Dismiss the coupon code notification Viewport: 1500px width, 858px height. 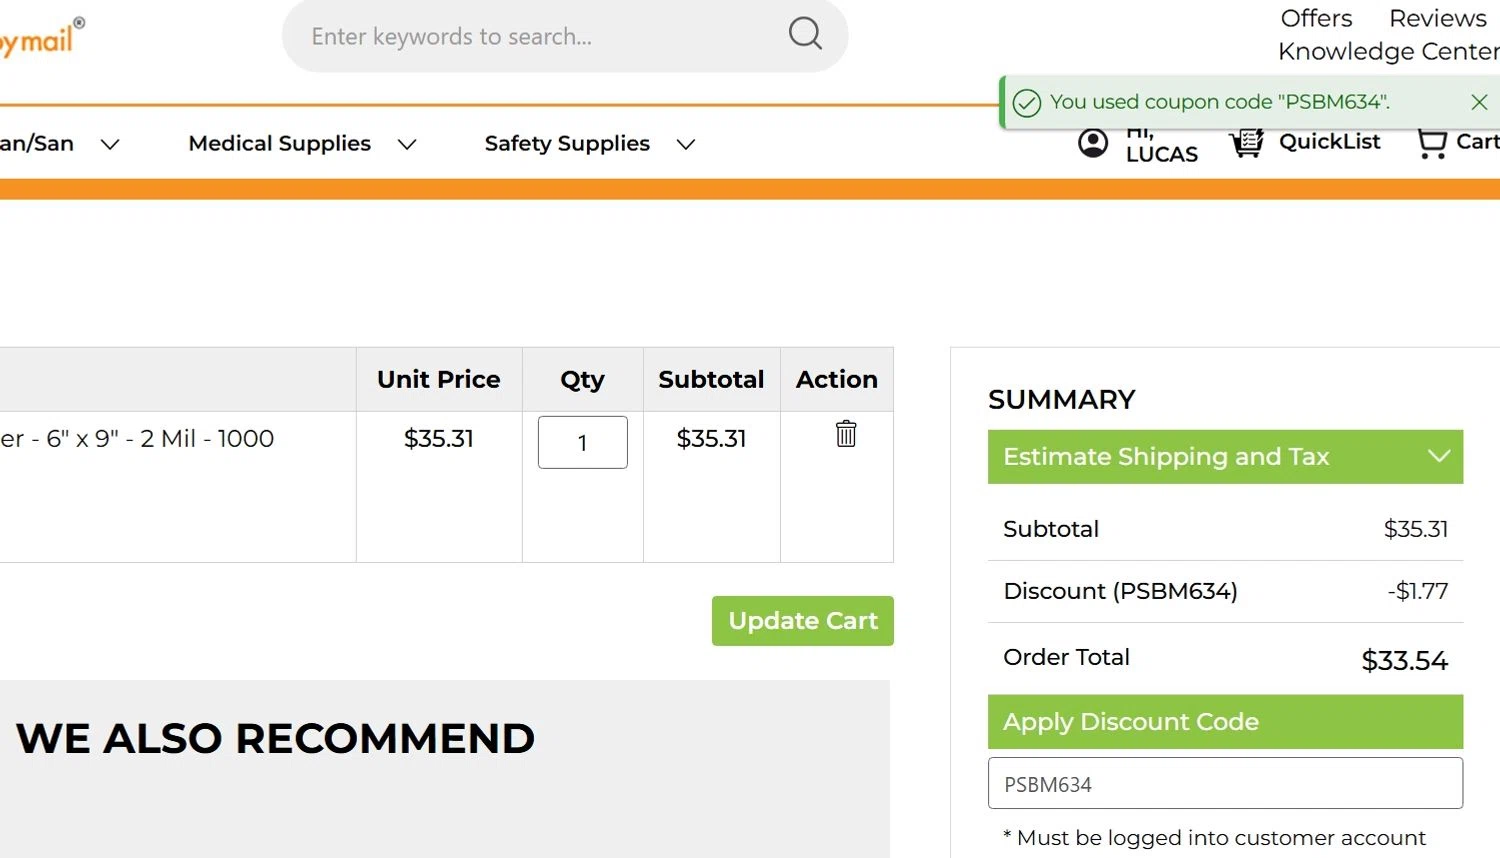(x=1479, y=102)
